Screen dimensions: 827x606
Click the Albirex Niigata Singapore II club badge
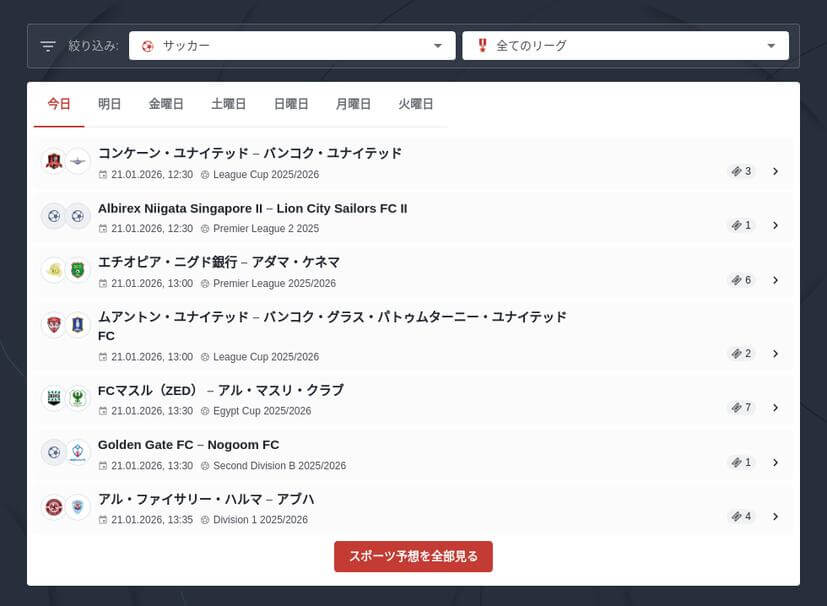[55, 216]
